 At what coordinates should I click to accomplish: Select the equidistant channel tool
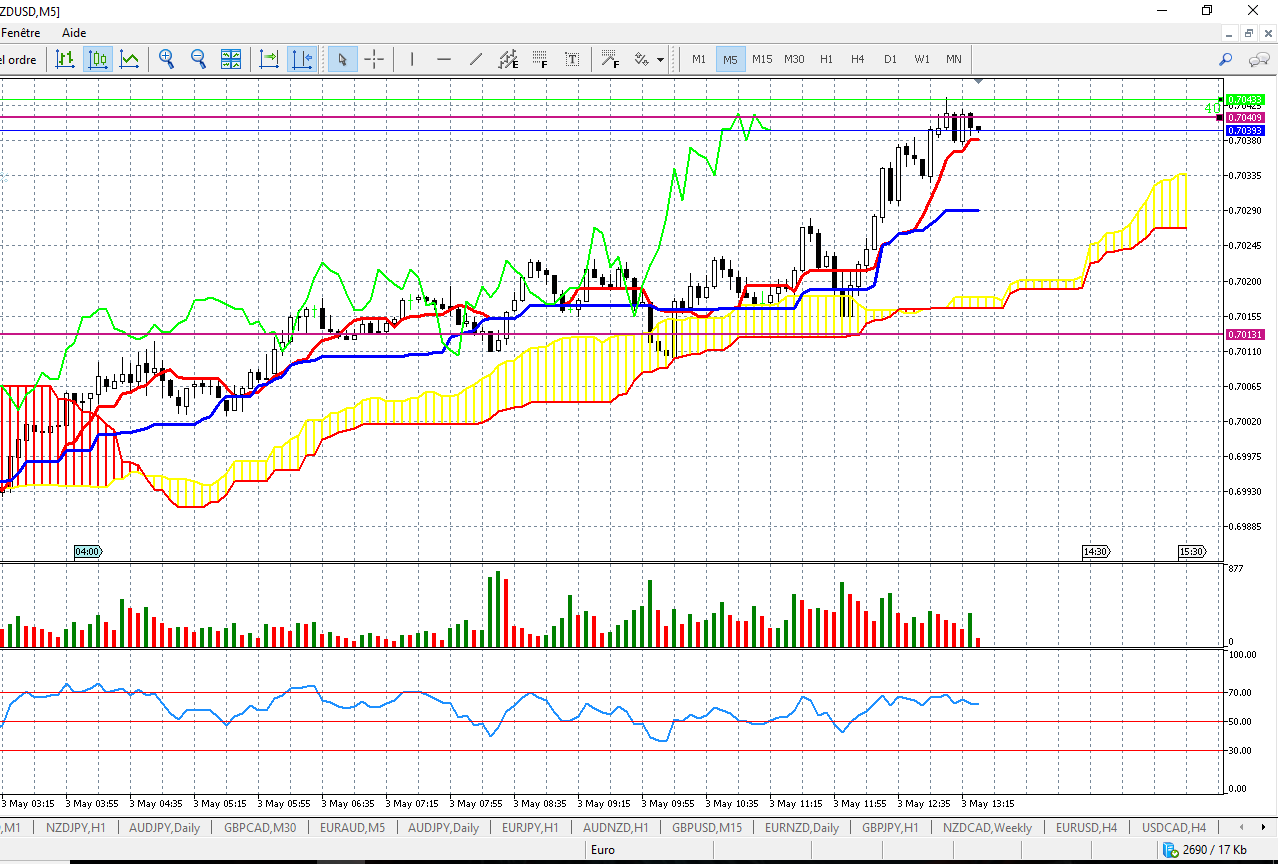(508, 59)
